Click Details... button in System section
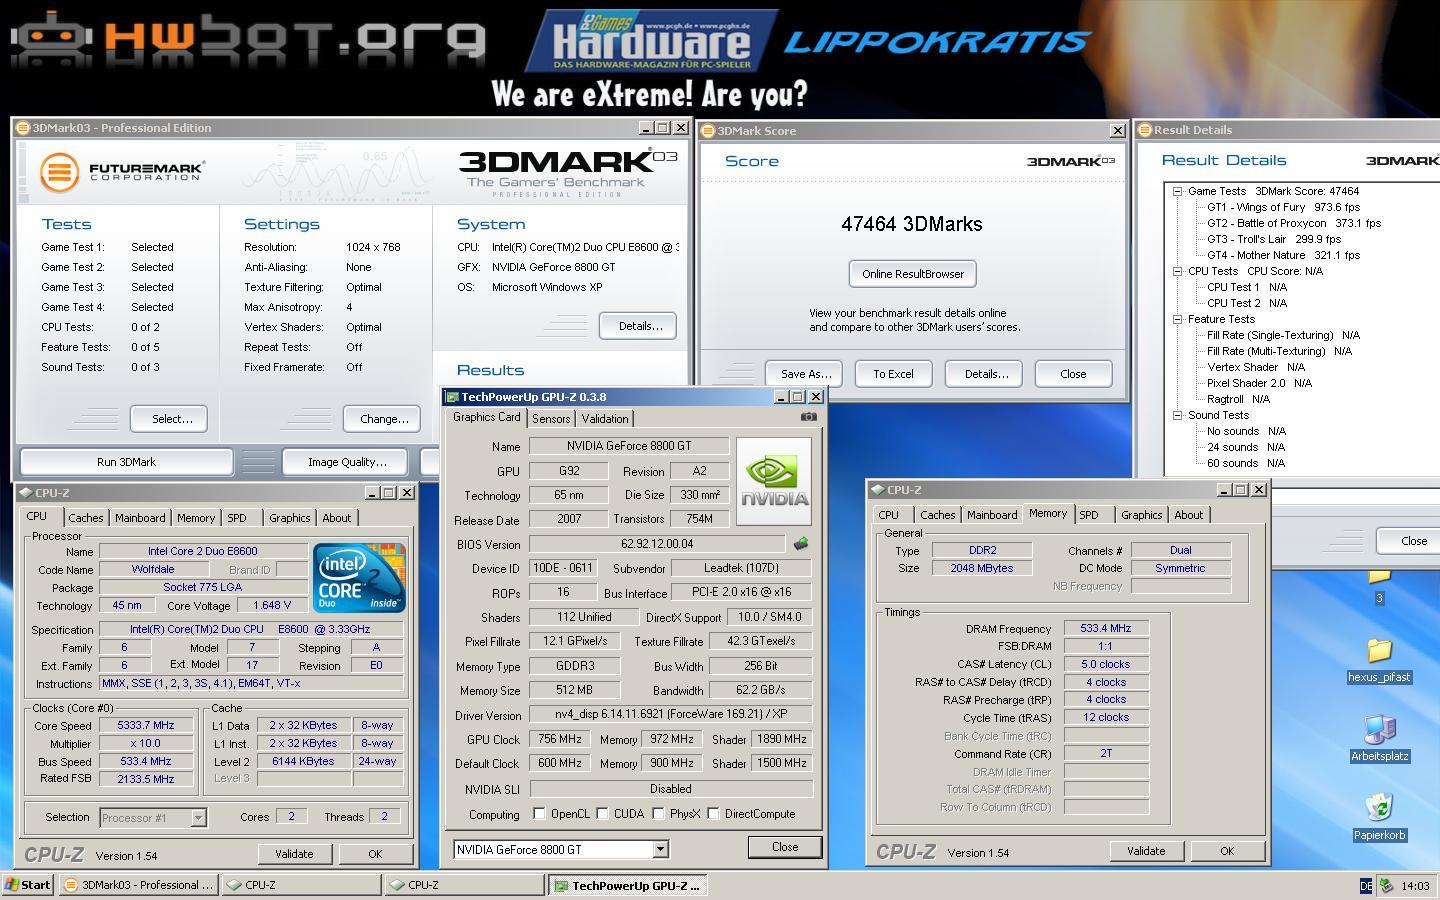The width and height of the screenshot is (1440, 900). pyautogui.click(x=639, y=326)
